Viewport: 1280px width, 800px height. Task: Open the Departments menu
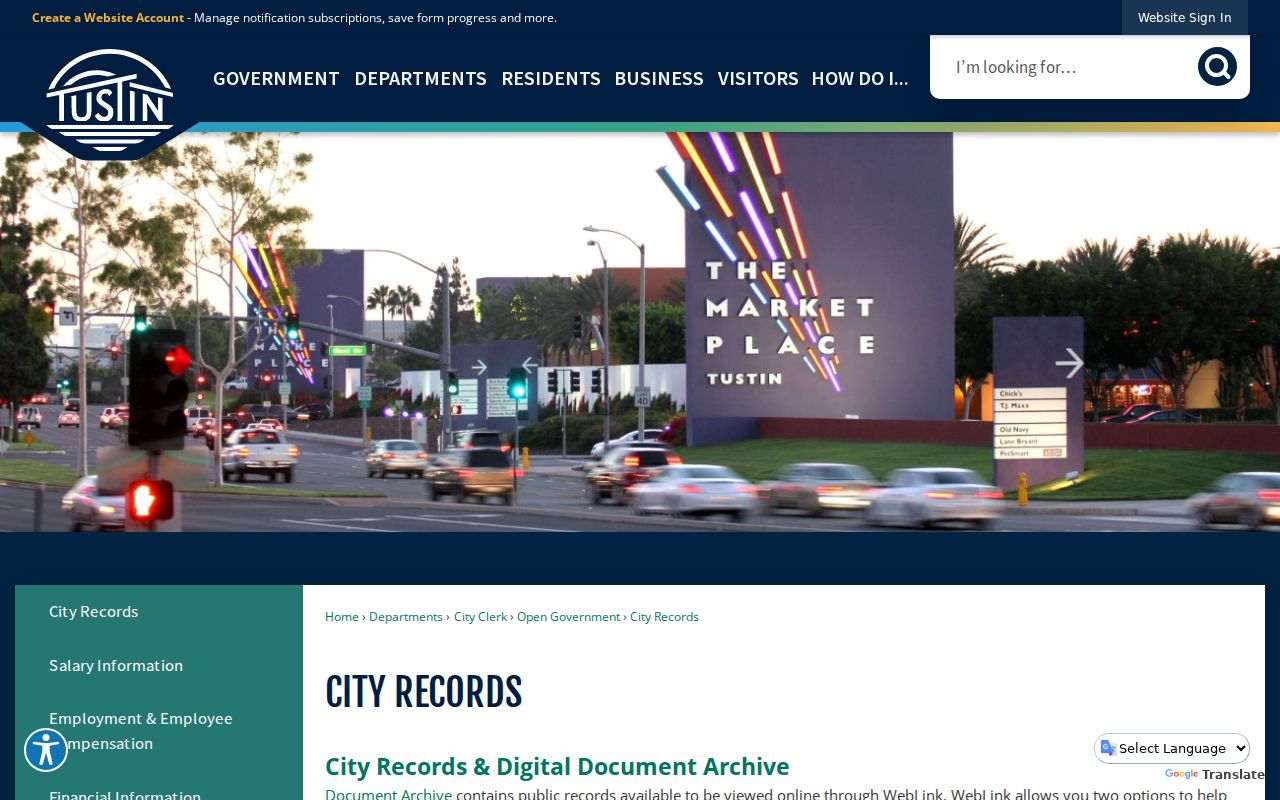[x=420, y=78]
